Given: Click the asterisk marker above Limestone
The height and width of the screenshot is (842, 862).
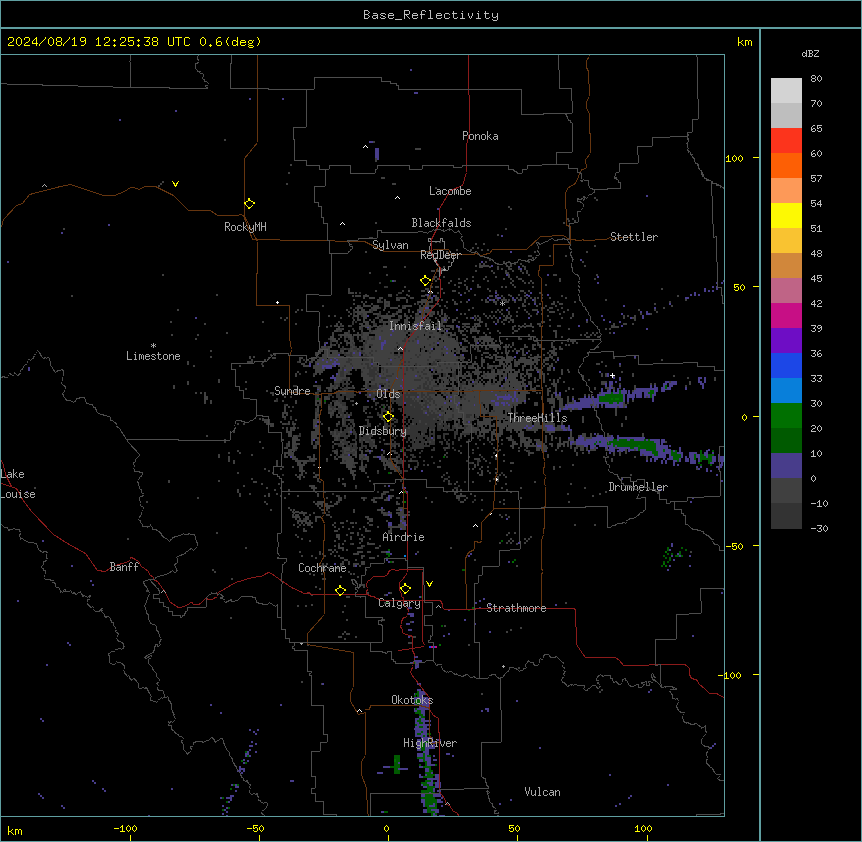Looking at the screenshot, I should pyautogui.click(x=153, y=345).
